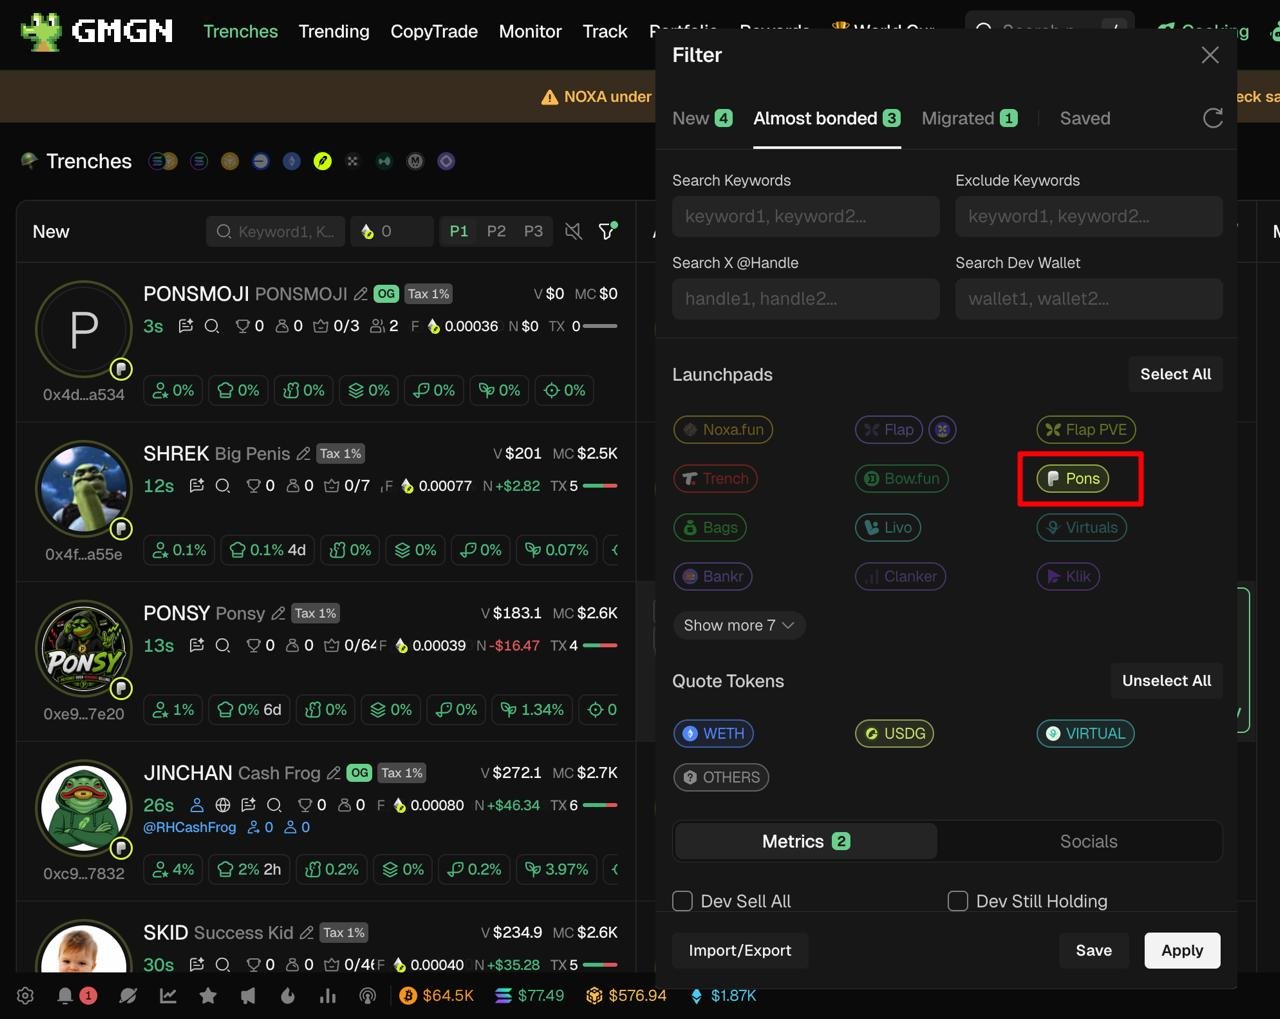Screen dimensions: 1280x1019
Task: Click the planet icon in bottom bar
Action: 128,996
